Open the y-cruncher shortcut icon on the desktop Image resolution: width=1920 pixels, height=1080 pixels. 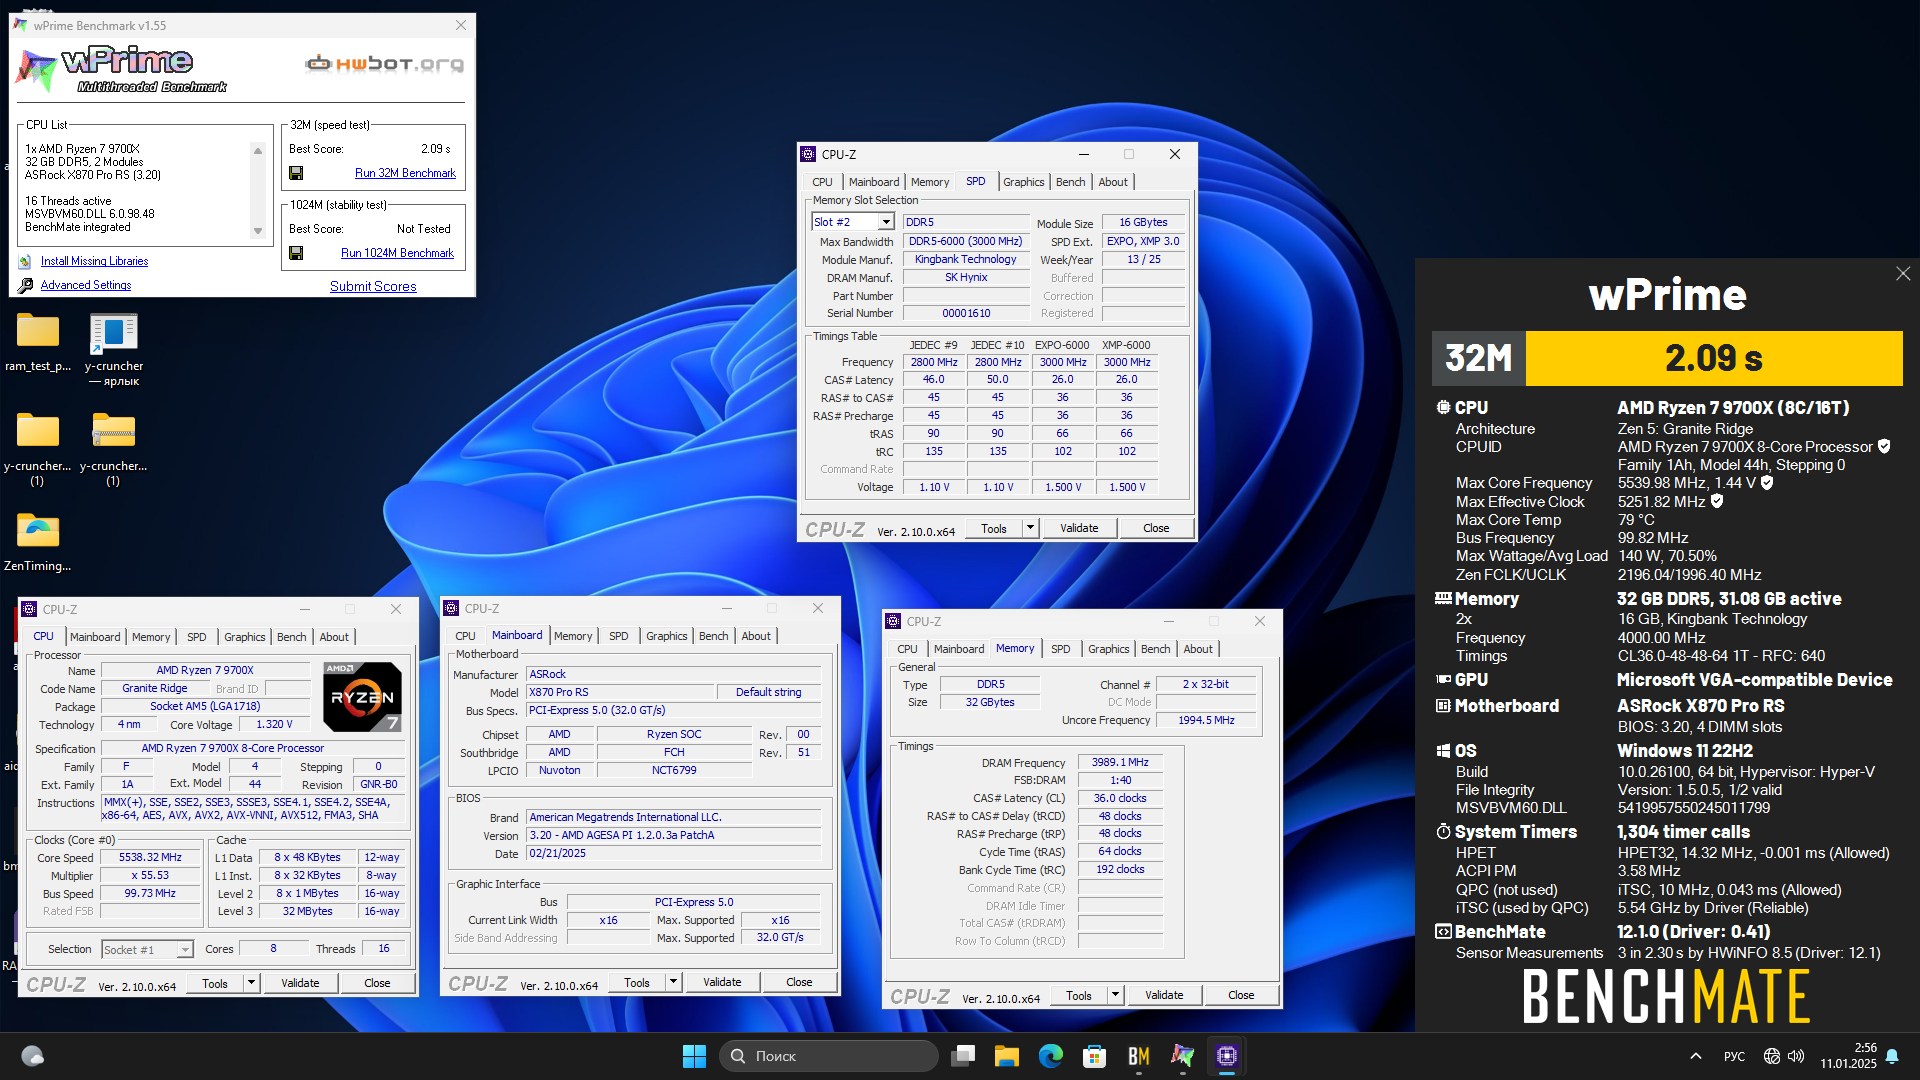click(x=113, y=332)
